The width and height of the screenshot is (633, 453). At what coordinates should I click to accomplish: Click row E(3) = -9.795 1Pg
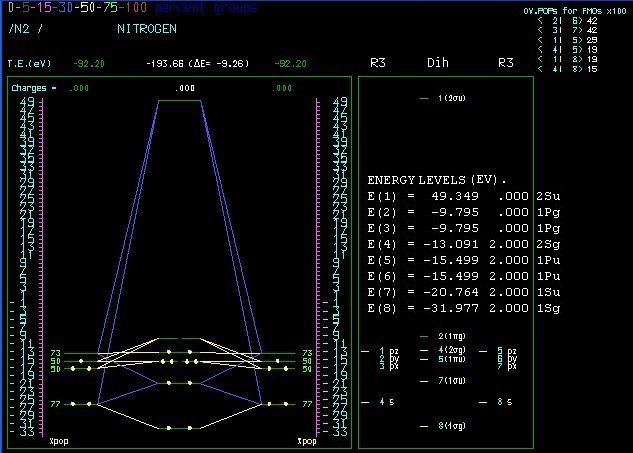[x=464, y=228]
